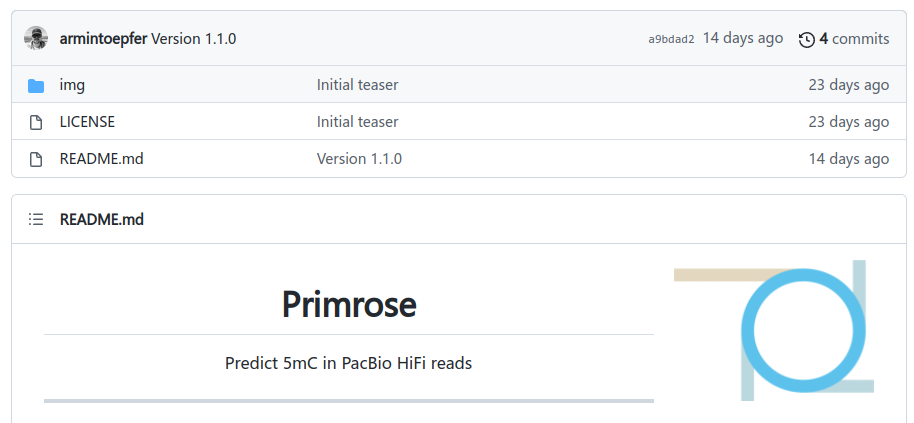Click armintoepfer's avatar image

(x=36, y=39)
